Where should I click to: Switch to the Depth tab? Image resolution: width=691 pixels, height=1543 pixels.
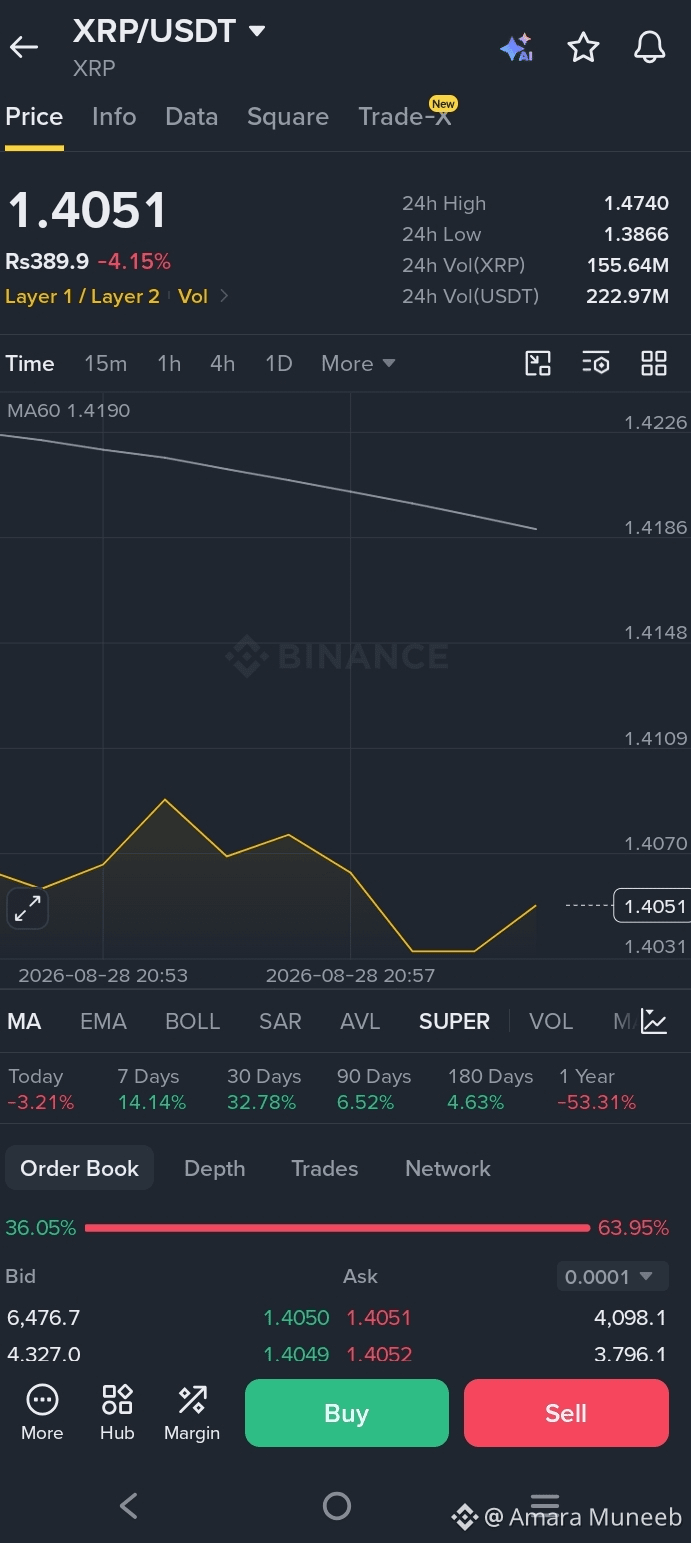tap(214, 1168)
